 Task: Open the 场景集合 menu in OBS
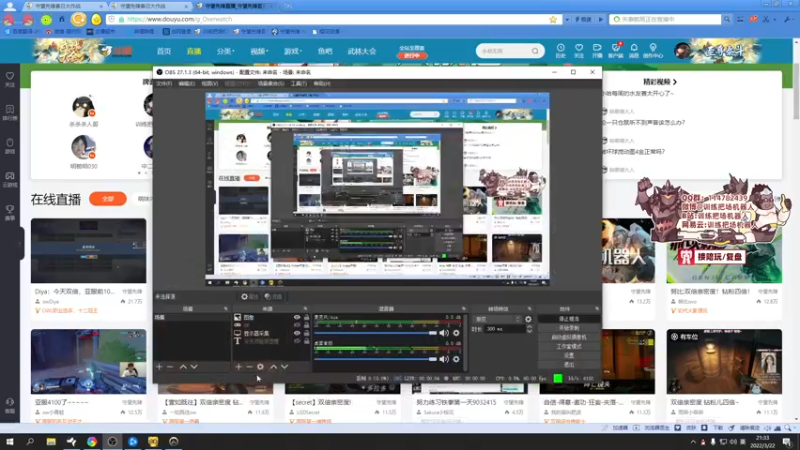270,84
